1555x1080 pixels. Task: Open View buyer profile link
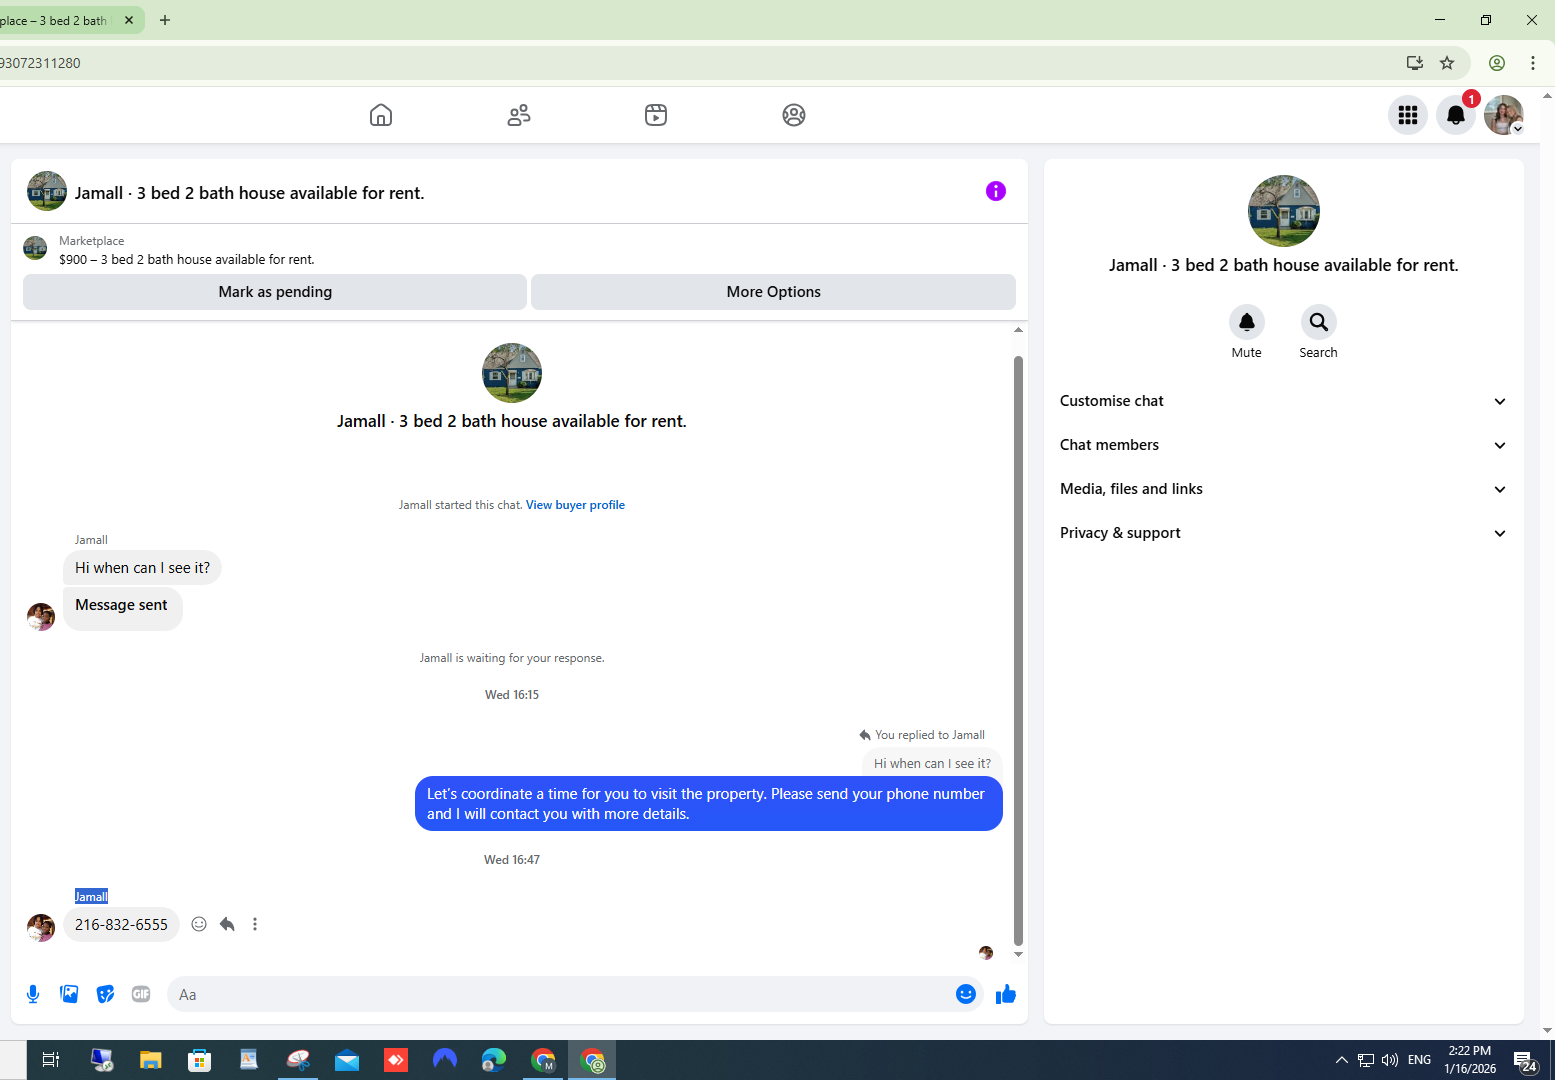coord(575,505)
